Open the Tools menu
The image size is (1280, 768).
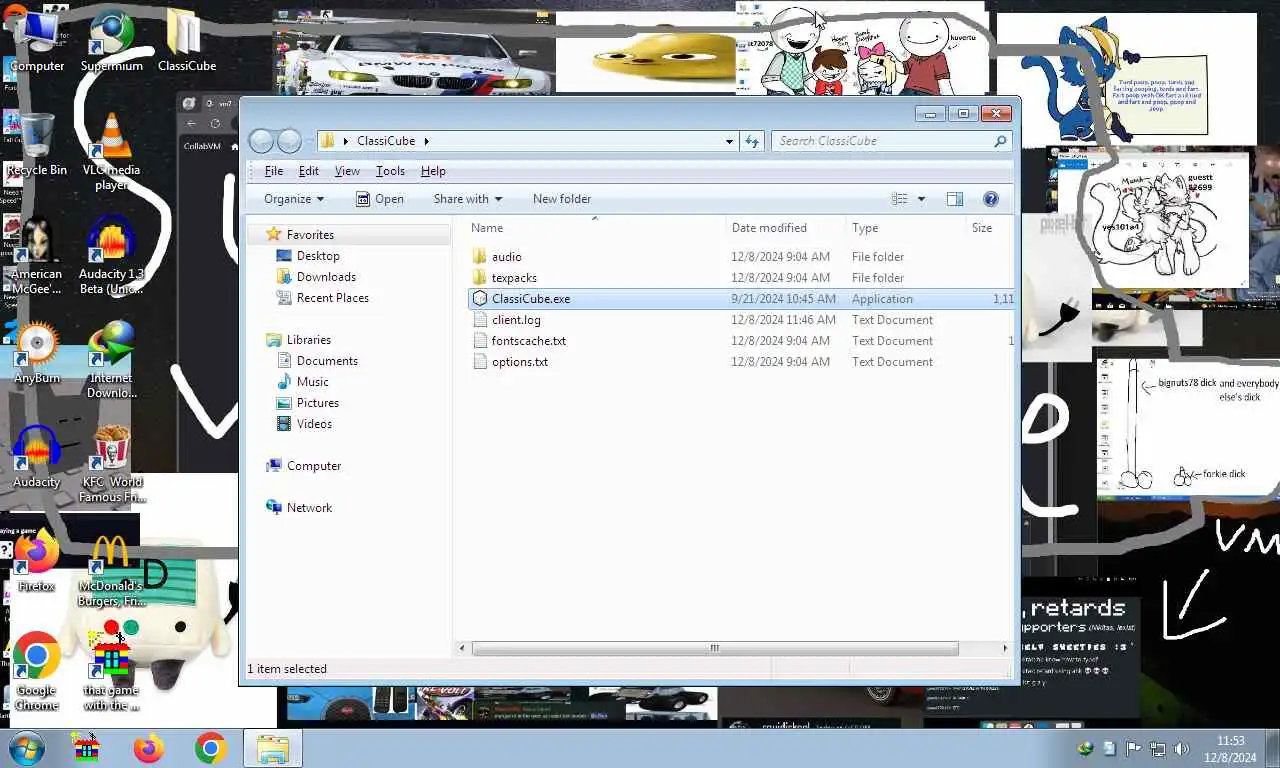coord(390,171)
